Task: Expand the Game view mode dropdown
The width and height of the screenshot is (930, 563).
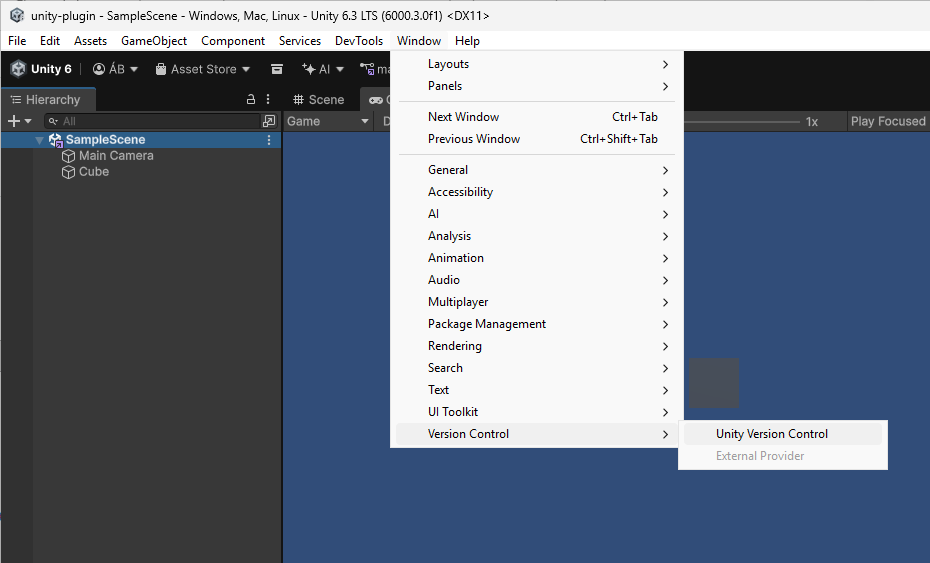Action: tap(328, 121)
